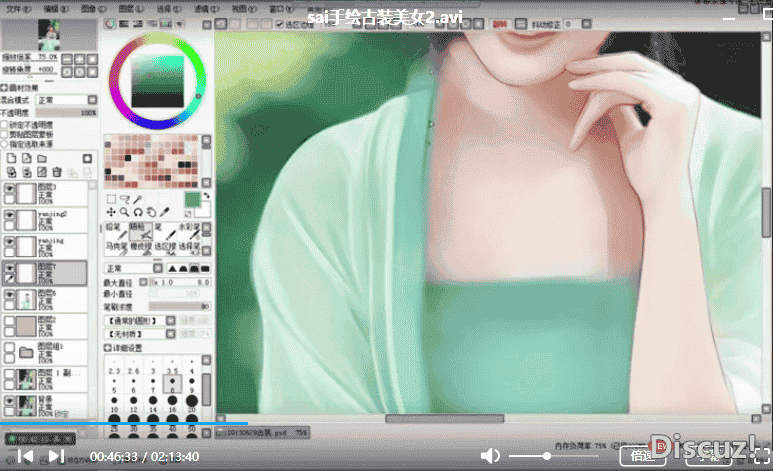This screenshot has width=773, height=471.
Task: Open the 文件 menu
Action: pos(18,8)
